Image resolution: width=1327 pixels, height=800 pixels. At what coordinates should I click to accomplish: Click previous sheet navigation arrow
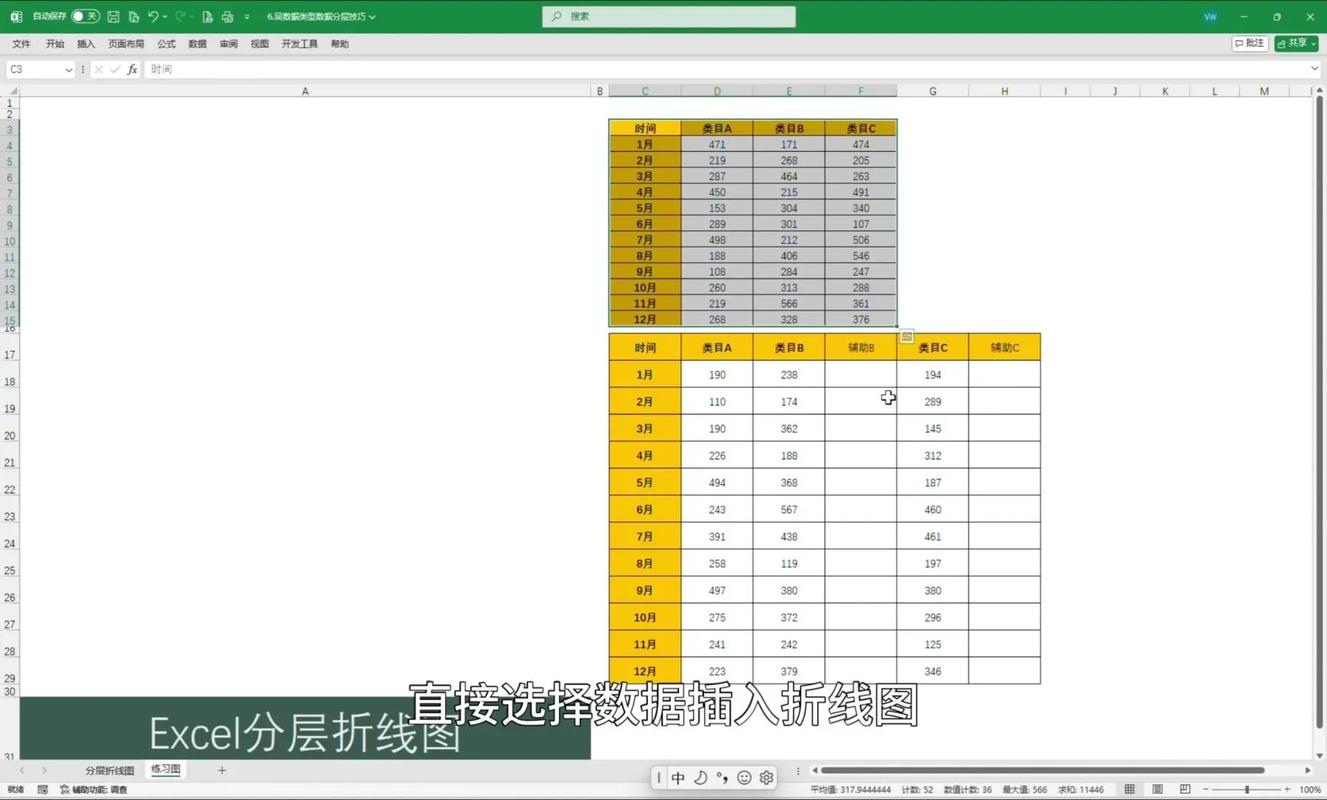point(21,770)
